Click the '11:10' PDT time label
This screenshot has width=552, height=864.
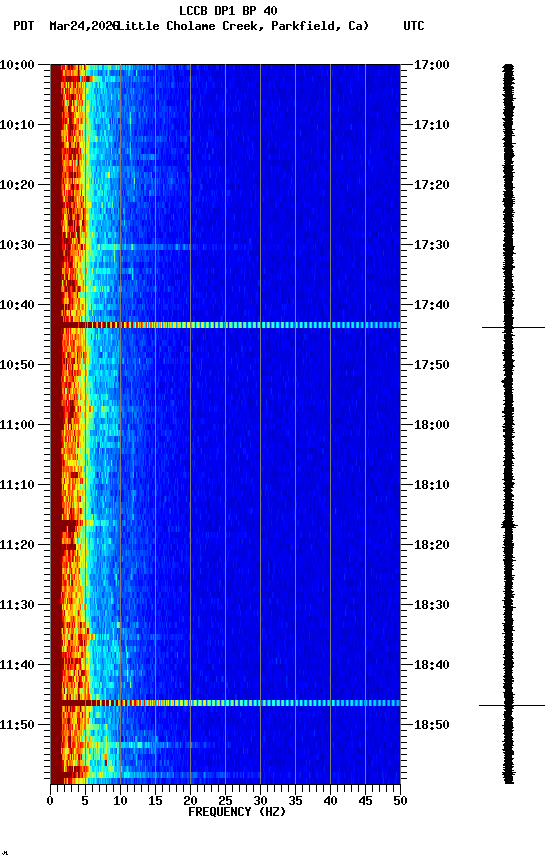point(17,485)
